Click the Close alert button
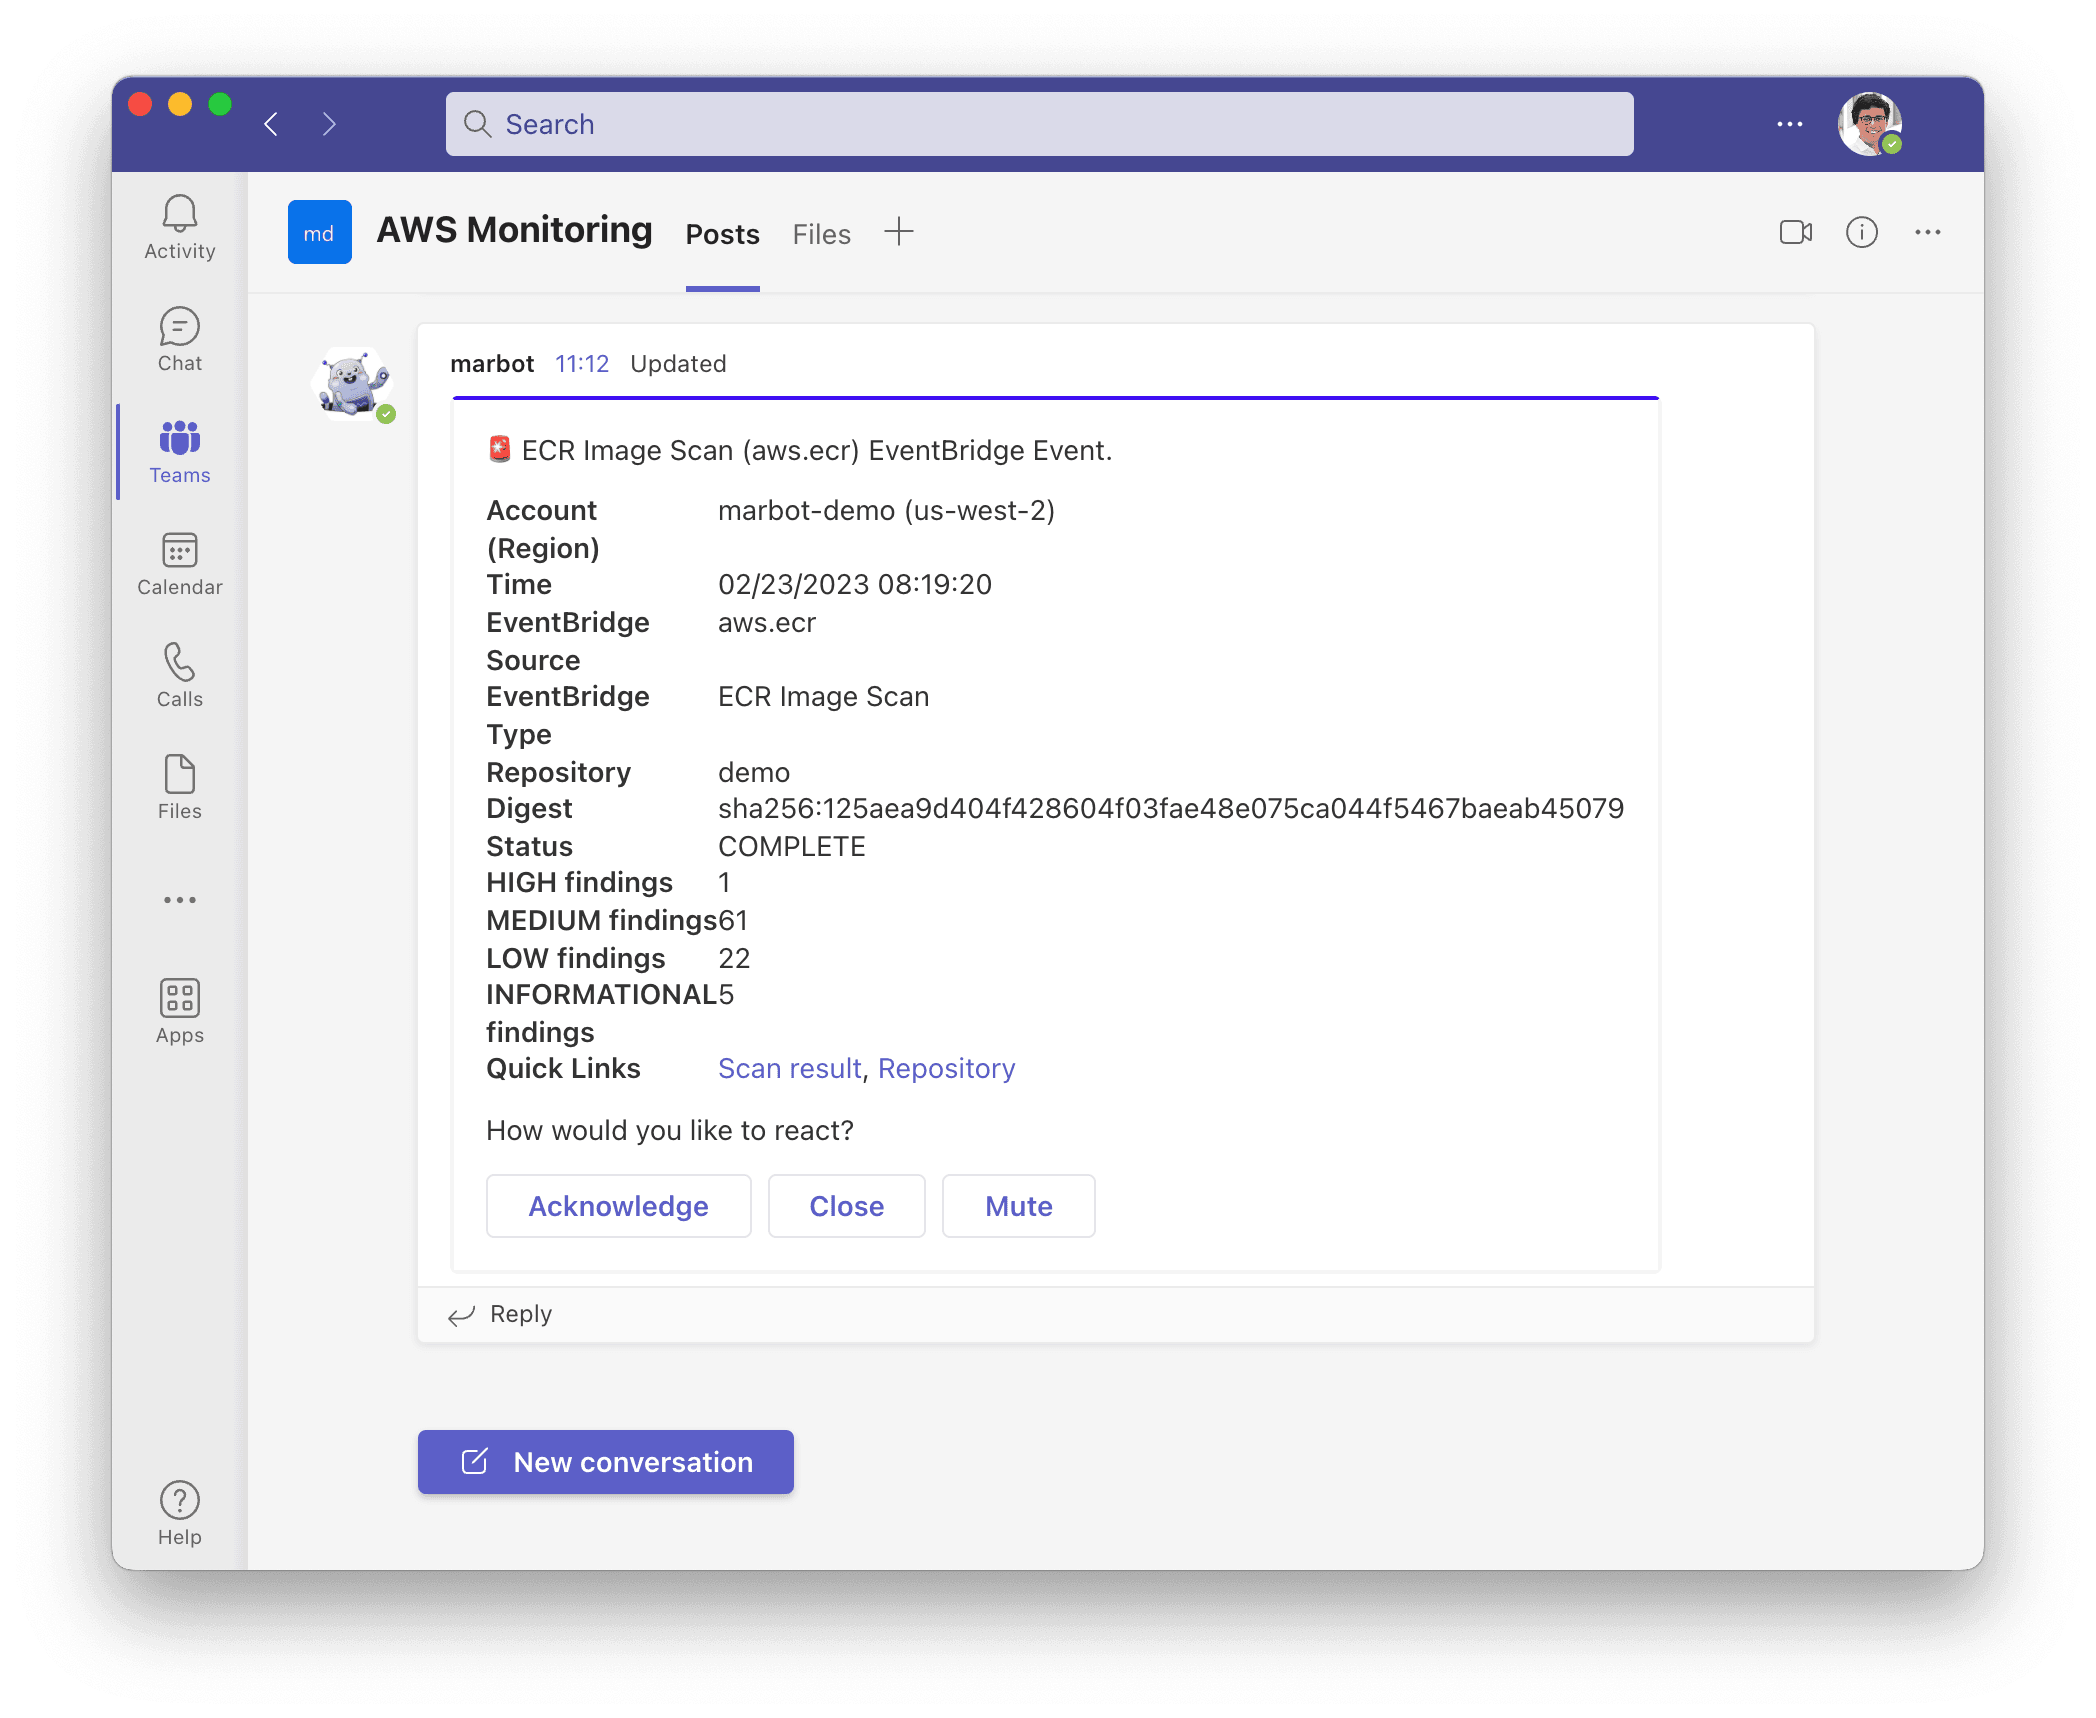2096x1718 pixels. (847, 1206)
